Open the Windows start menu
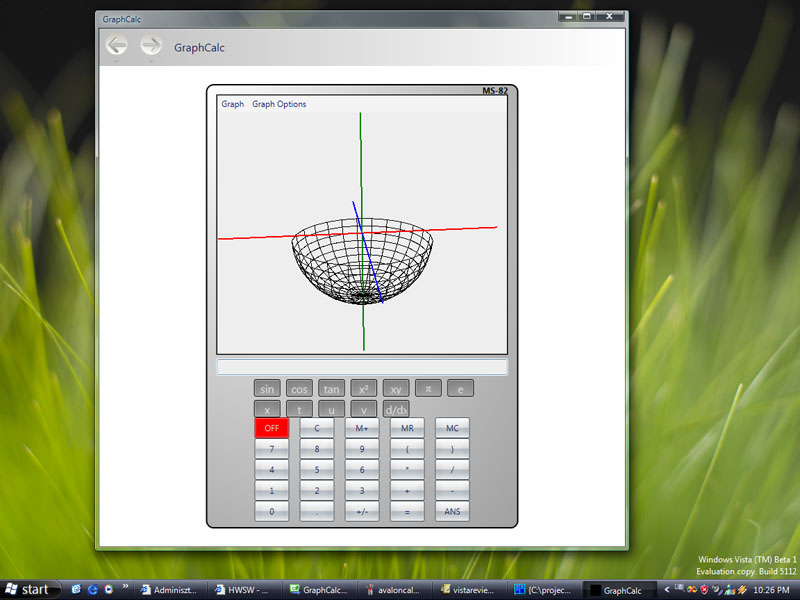Viewport: 800px width, 600px height. [x=30, y=590]
